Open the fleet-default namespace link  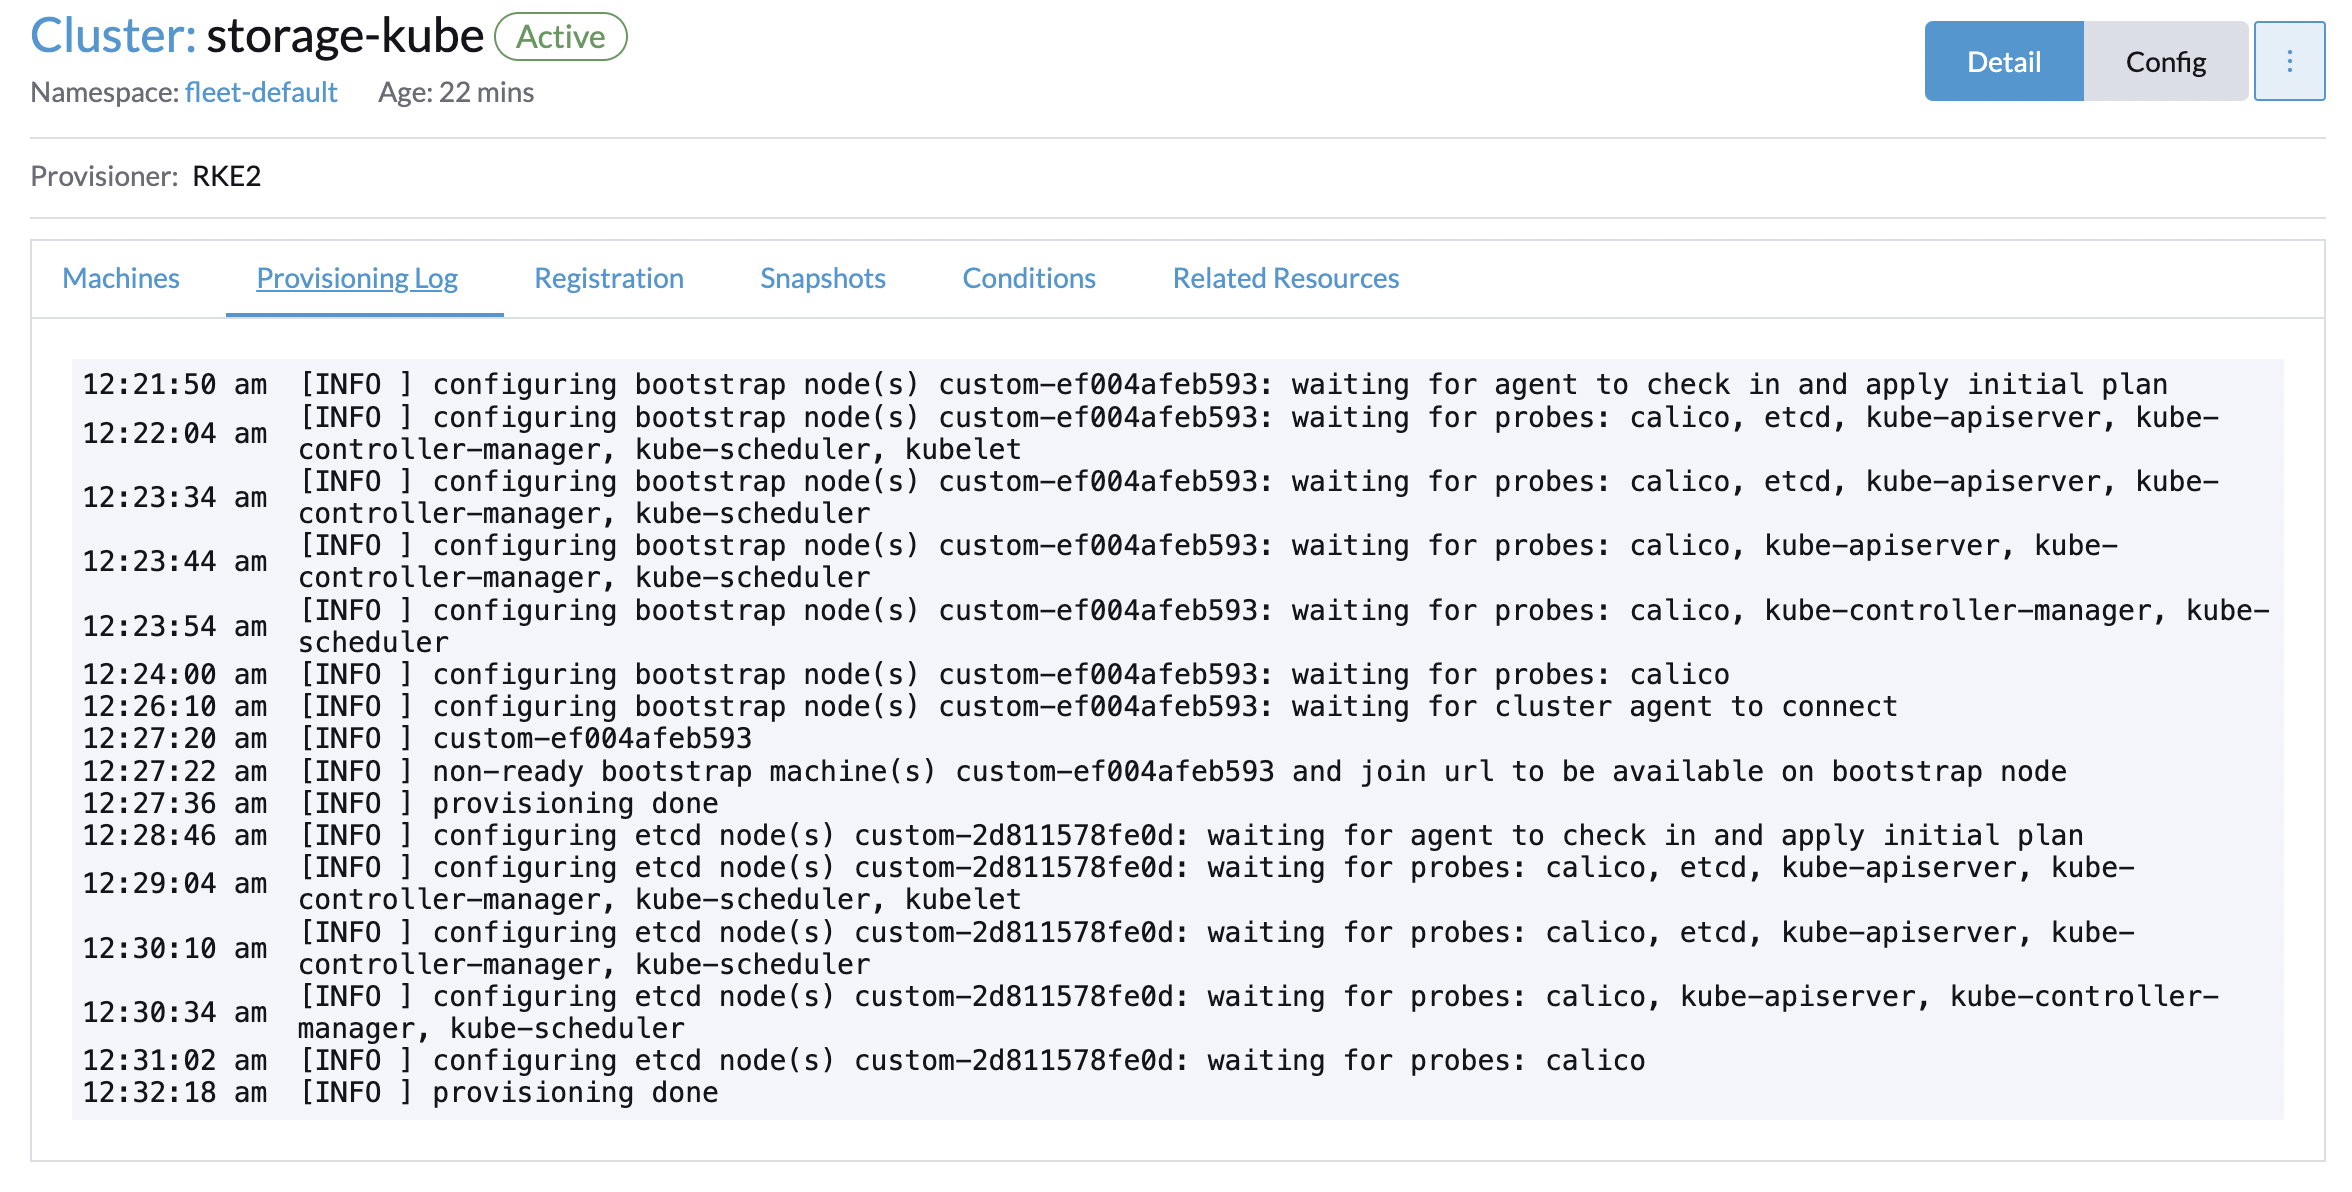[x=261, y=92]
